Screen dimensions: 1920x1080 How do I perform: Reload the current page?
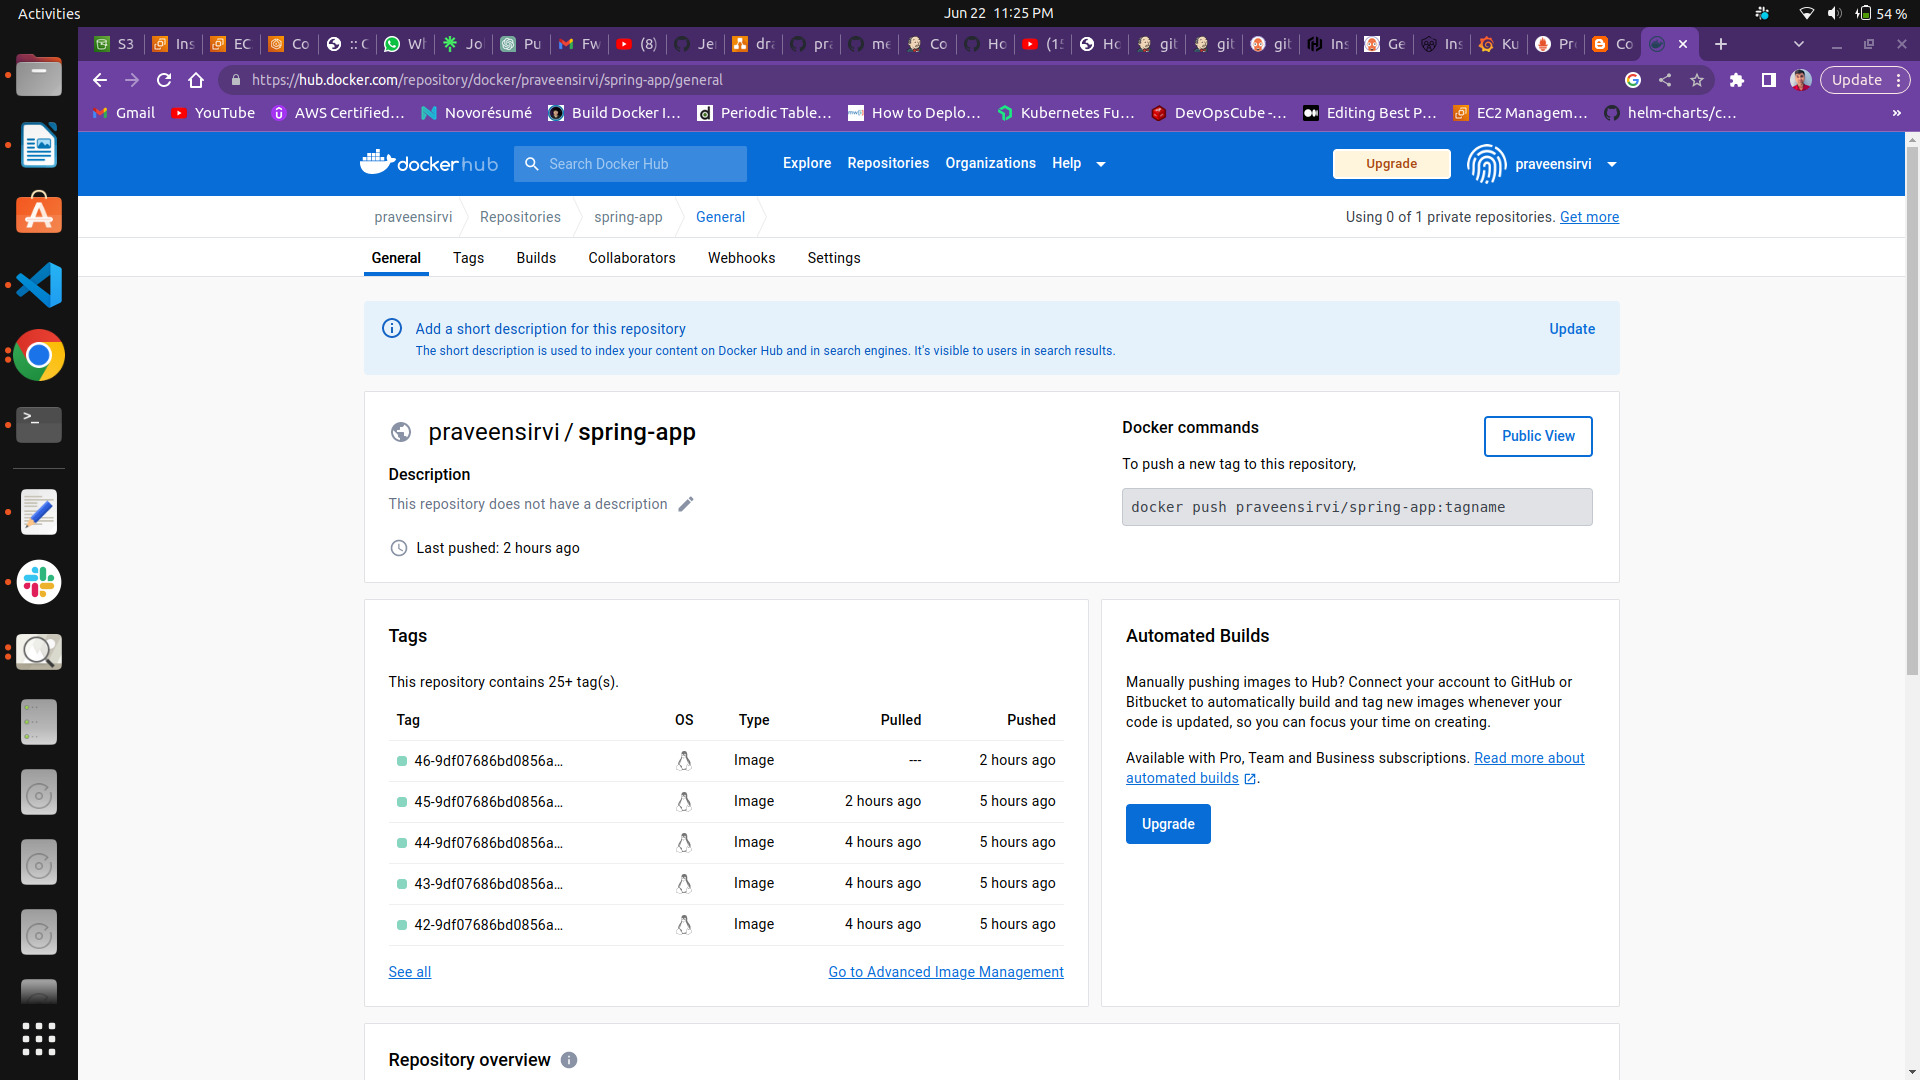click(x=164, y=80)
